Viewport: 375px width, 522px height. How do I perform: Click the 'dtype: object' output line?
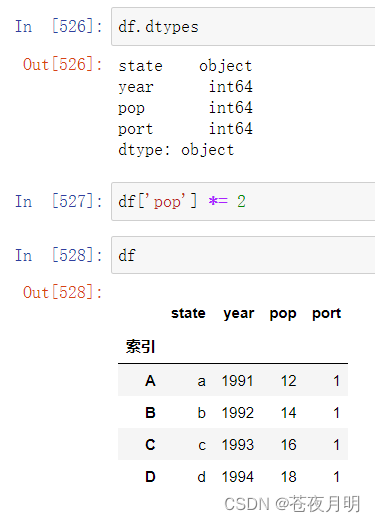(176, 150)
